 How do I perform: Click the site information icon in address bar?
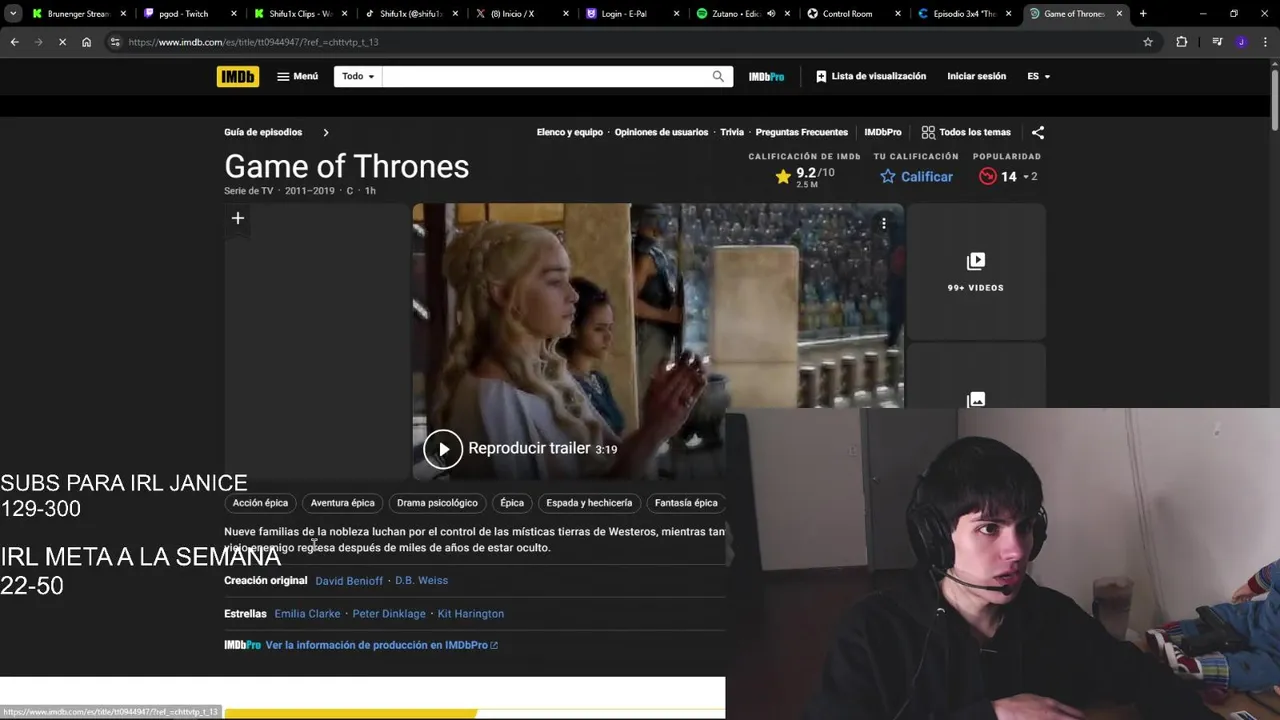115,42
